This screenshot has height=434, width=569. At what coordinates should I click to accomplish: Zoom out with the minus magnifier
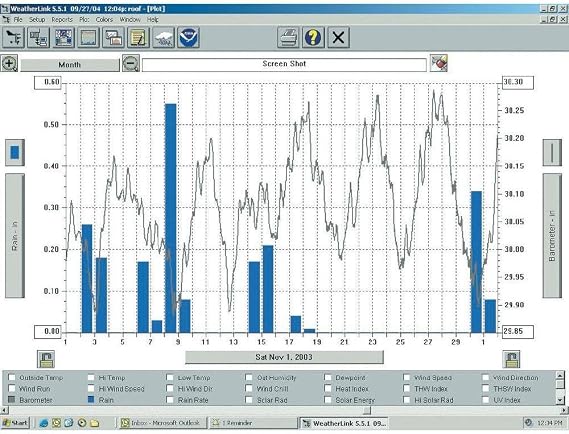(131, 64)
